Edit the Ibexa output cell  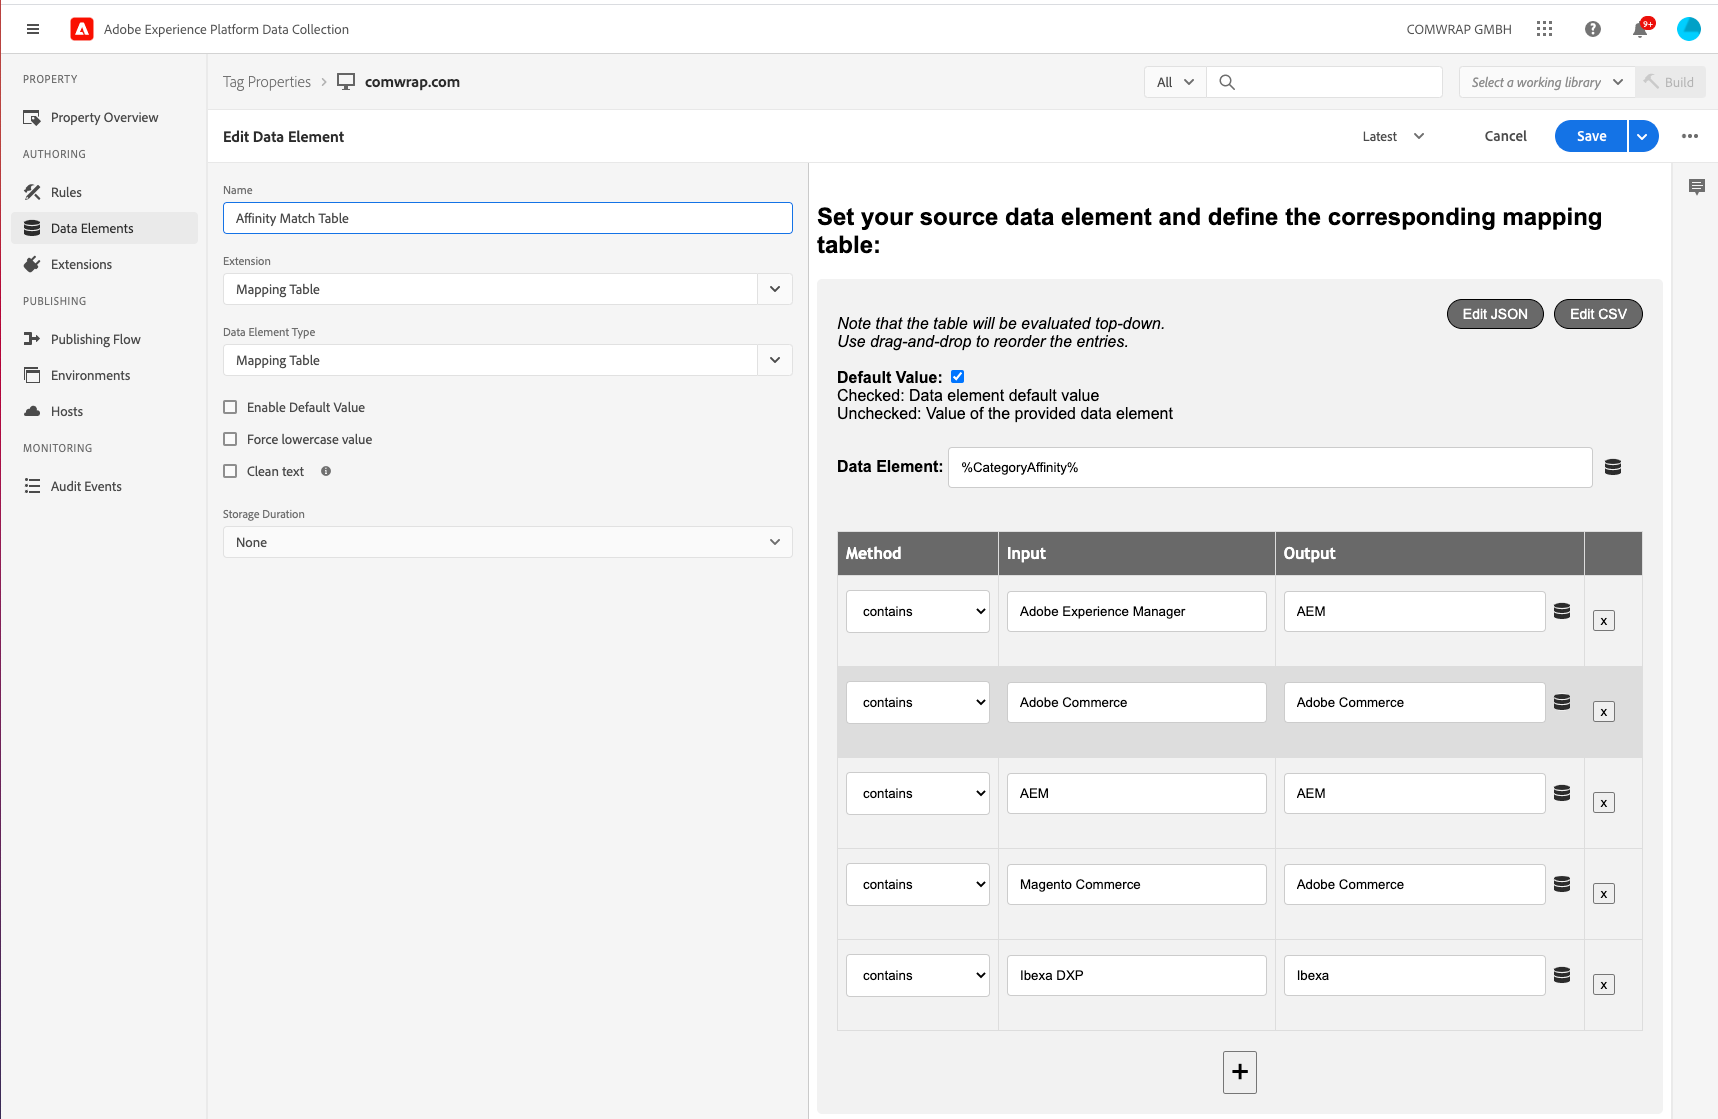point(1414,975)
